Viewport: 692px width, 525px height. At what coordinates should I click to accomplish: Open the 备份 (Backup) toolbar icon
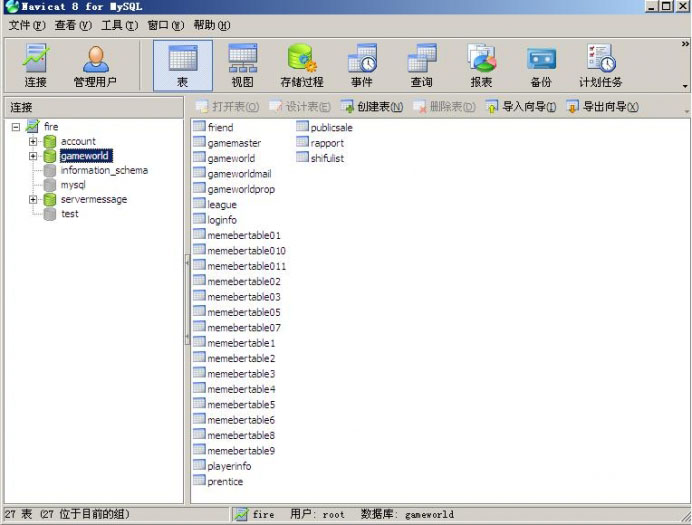541,66
